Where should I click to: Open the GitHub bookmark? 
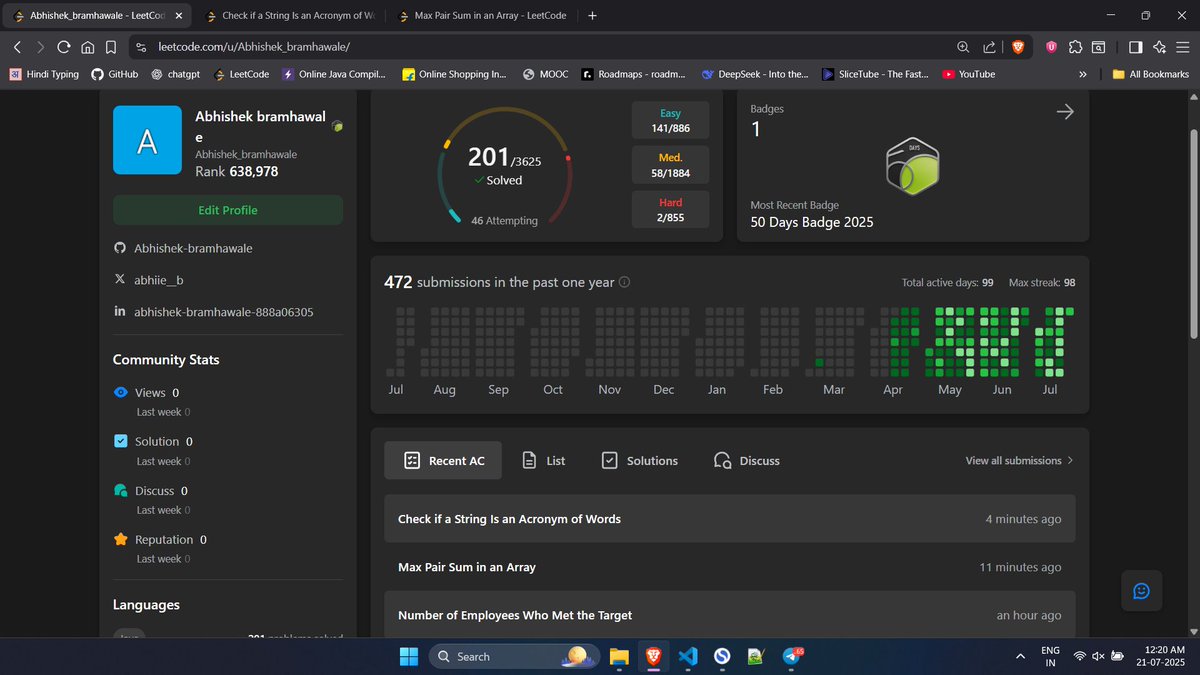click(114, 74)
